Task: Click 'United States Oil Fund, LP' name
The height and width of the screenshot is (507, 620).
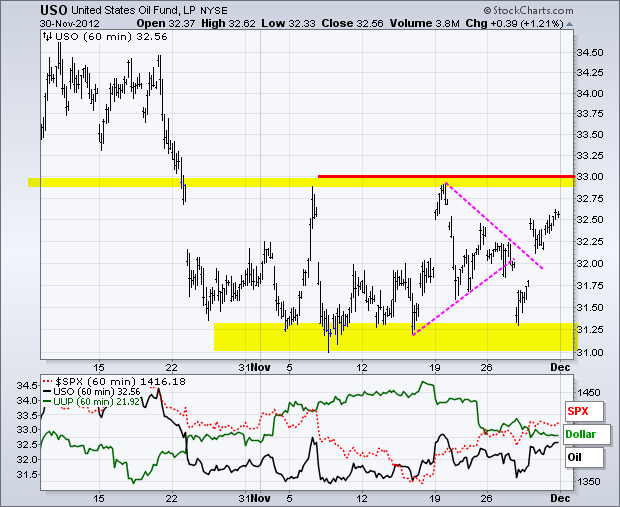Action: [x=134, y=11]
